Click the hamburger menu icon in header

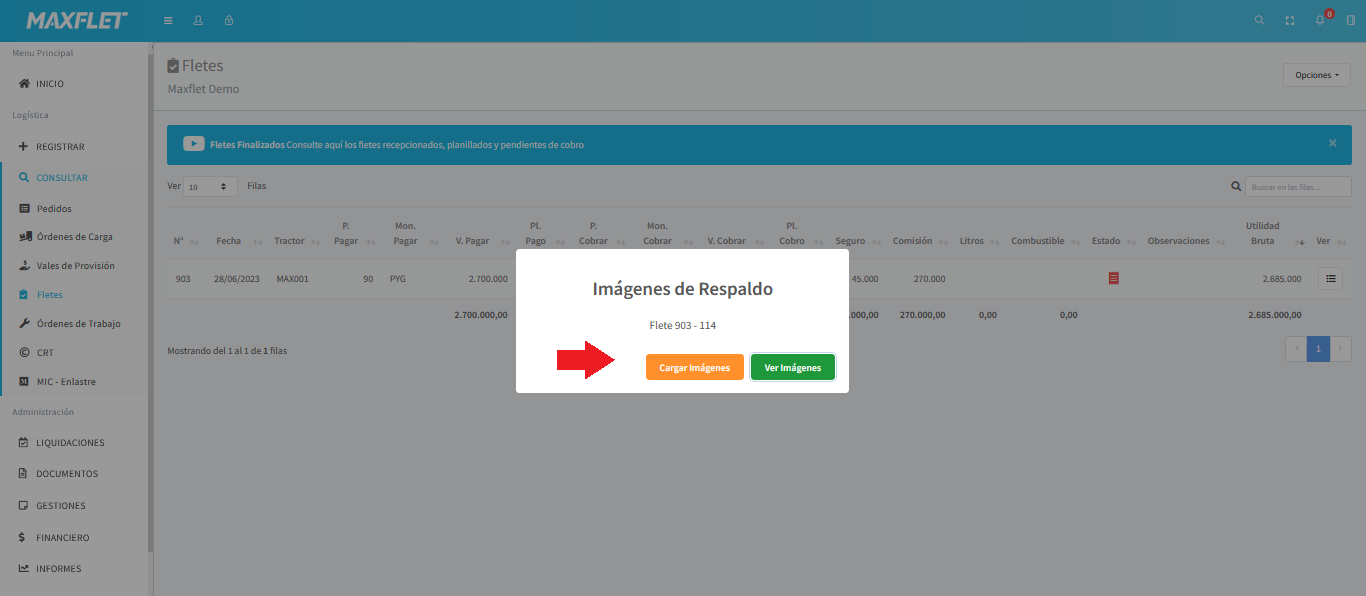point(168,21)
